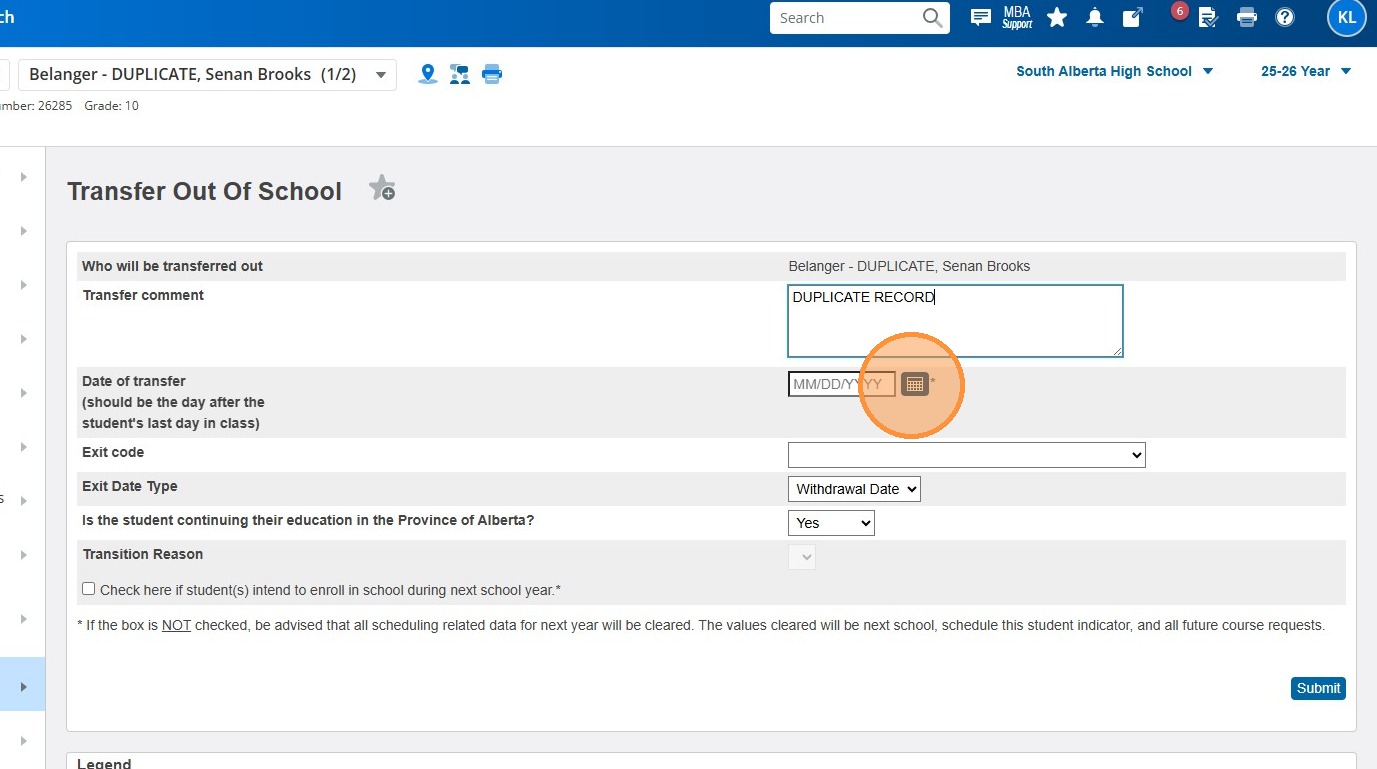Open the KL user profile avatar
Viewport: 1377px width, 769px height.
click(1346, 18)
